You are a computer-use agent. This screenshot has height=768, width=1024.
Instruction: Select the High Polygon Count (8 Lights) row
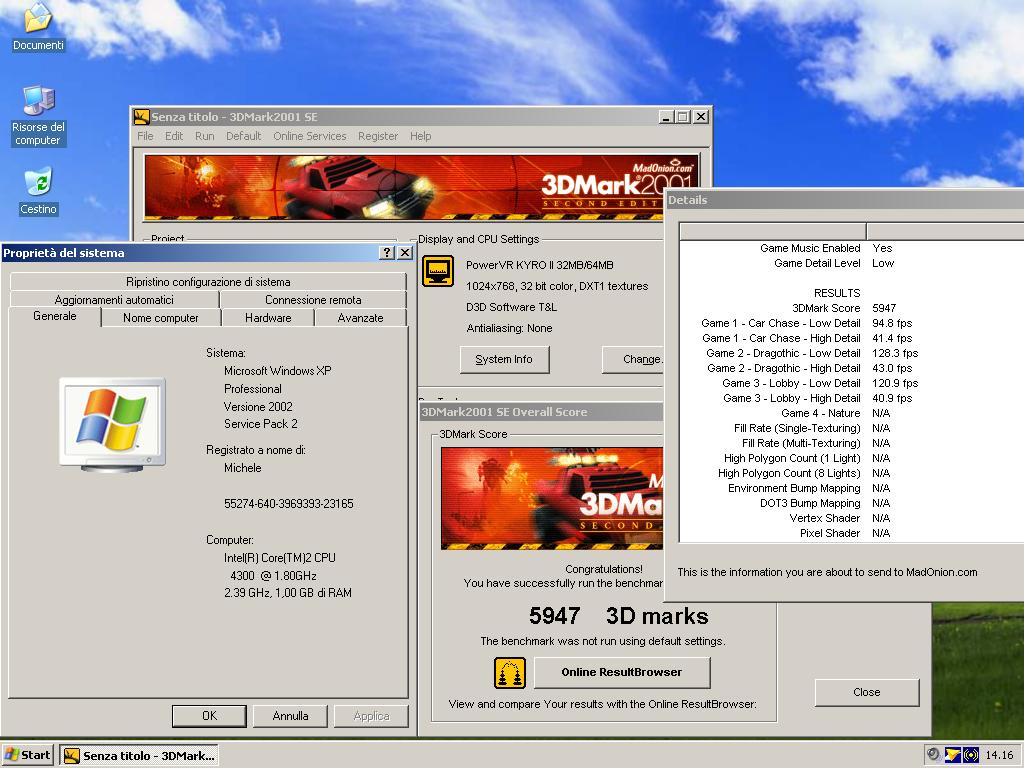click(852, 473)
